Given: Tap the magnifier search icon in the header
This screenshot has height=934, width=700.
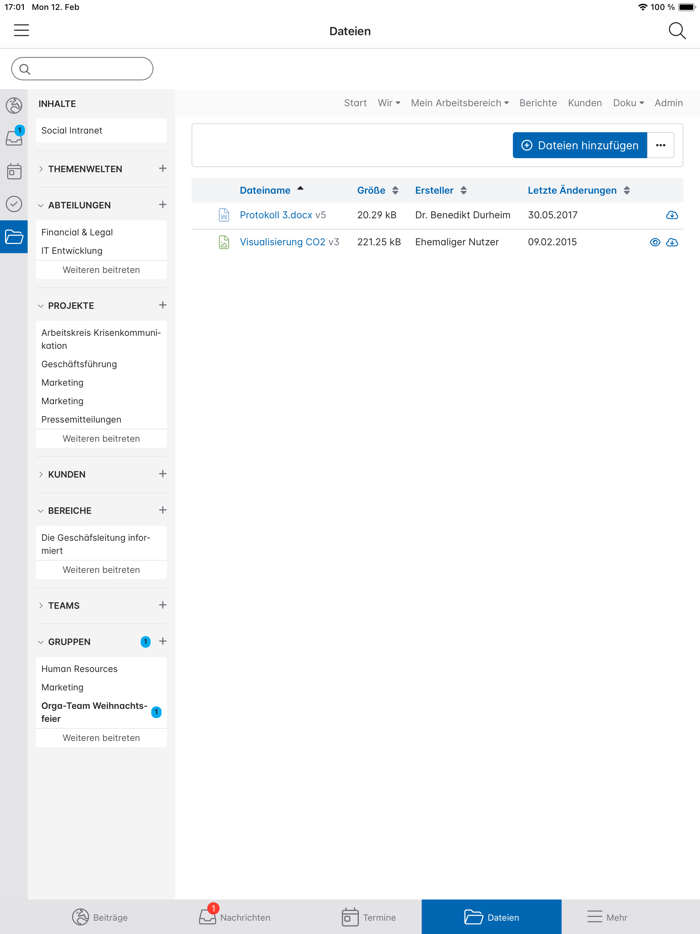Looking at the screenshot, I should [x=677, y=31].
